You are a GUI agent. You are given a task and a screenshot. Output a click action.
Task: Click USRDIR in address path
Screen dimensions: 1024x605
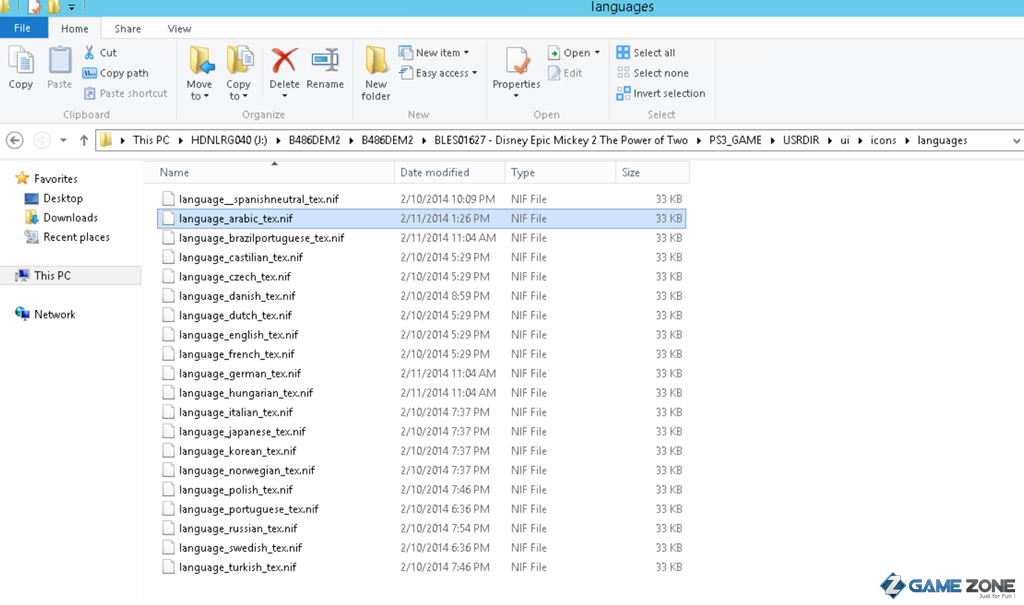tap(801, 140)
